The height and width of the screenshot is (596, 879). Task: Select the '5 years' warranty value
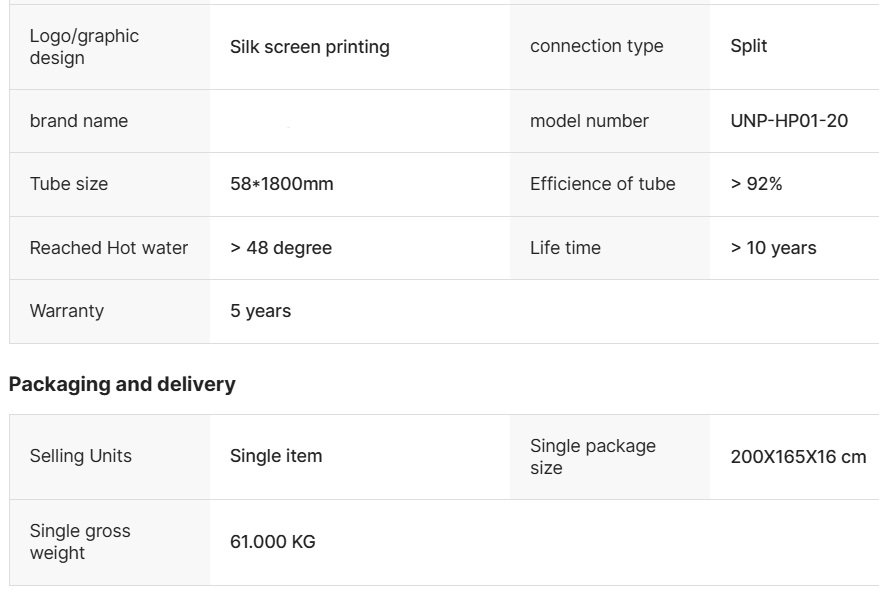coord(260,311)
